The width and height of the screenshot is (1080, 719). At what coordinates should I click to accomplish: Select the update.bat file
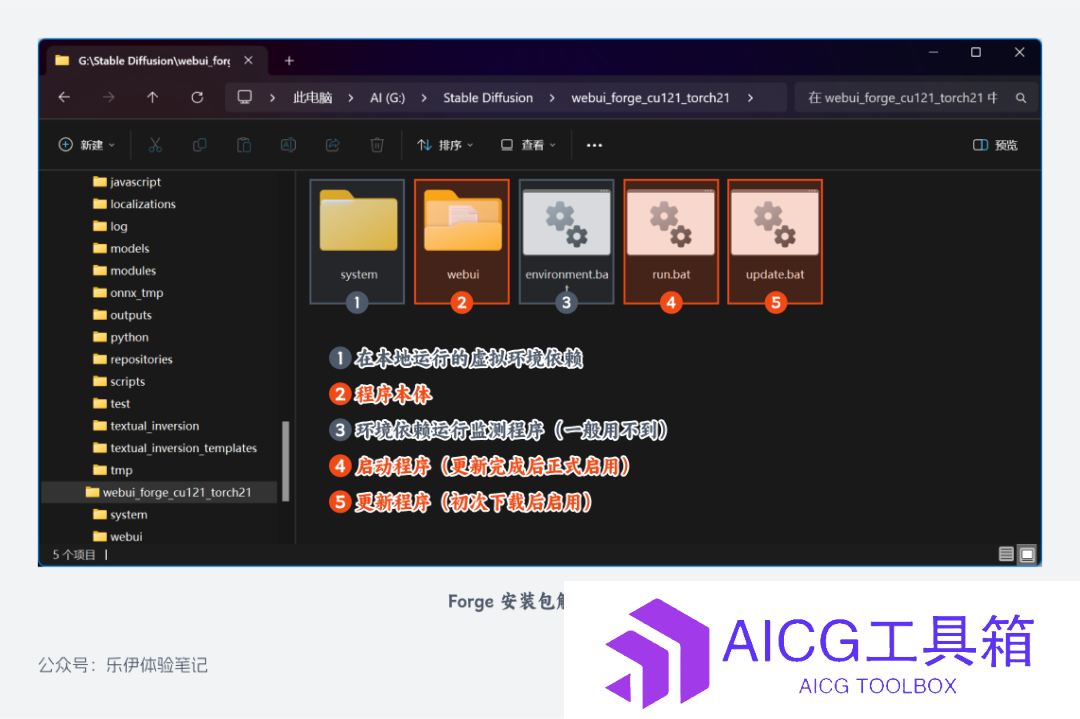(x=775, y=241)
